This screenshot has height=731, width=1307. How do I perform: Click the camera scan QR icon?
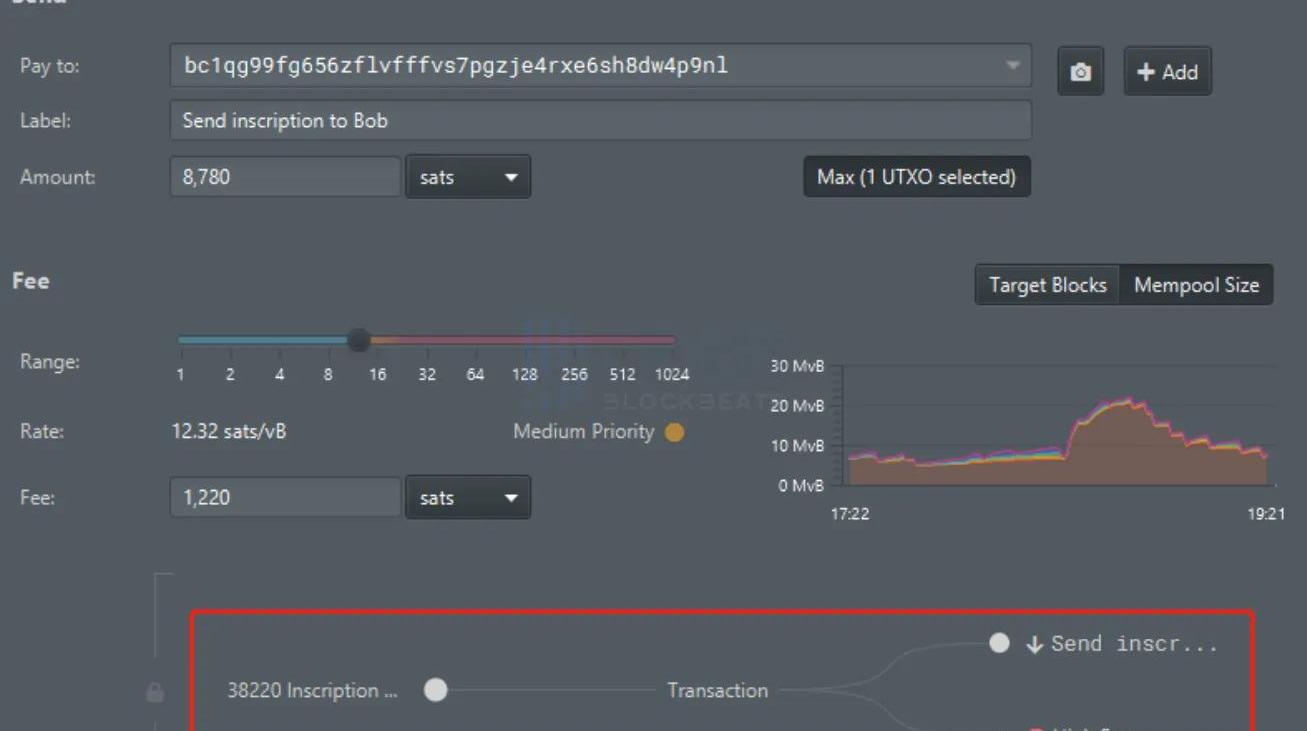pyautogui.click(x=1080, y=72)
